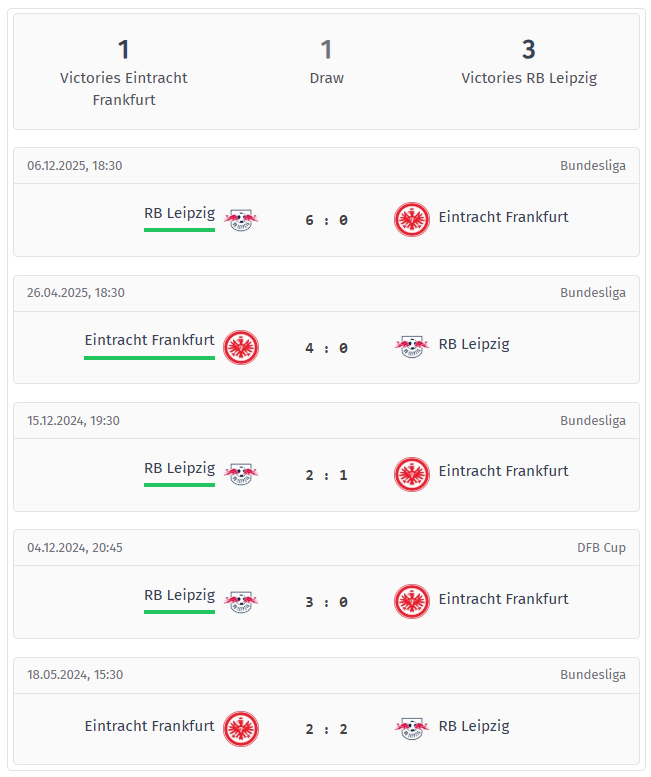Image resolution: width=651 pixels, height=777 pixels.
Task: Click the DFB Cup competition label
Action: click(x=601, y=548)
